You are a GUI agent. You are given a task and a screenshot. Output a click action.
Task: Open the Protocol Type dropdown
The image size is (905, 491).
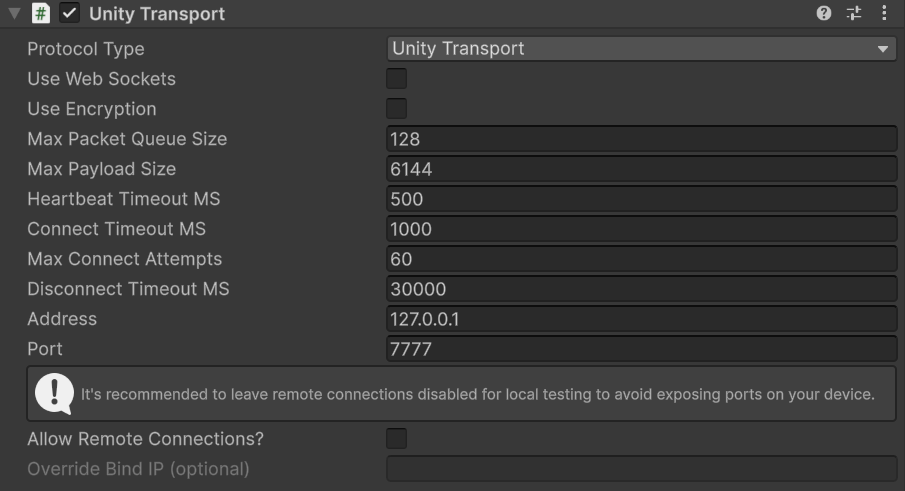pos(641,49)
